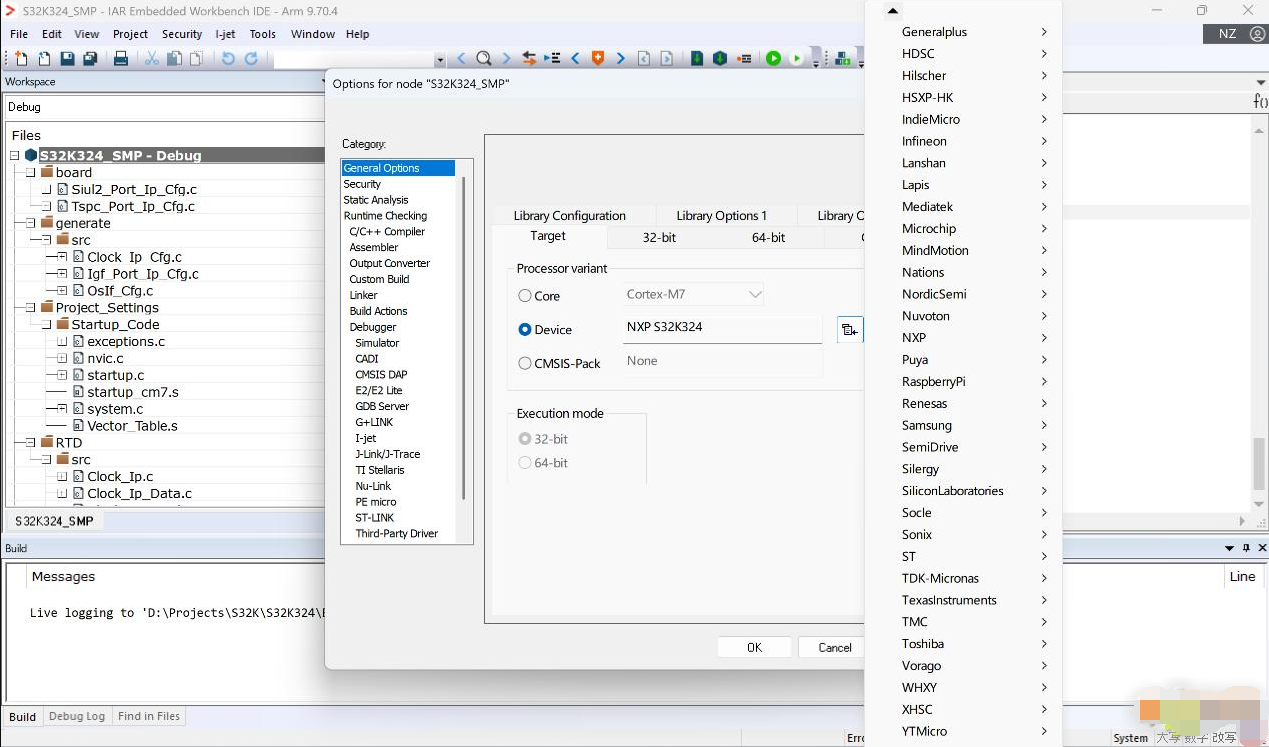
Task: Collapse the S32K324_SMP - Debug project node
Action: click(x=15, y=156)
